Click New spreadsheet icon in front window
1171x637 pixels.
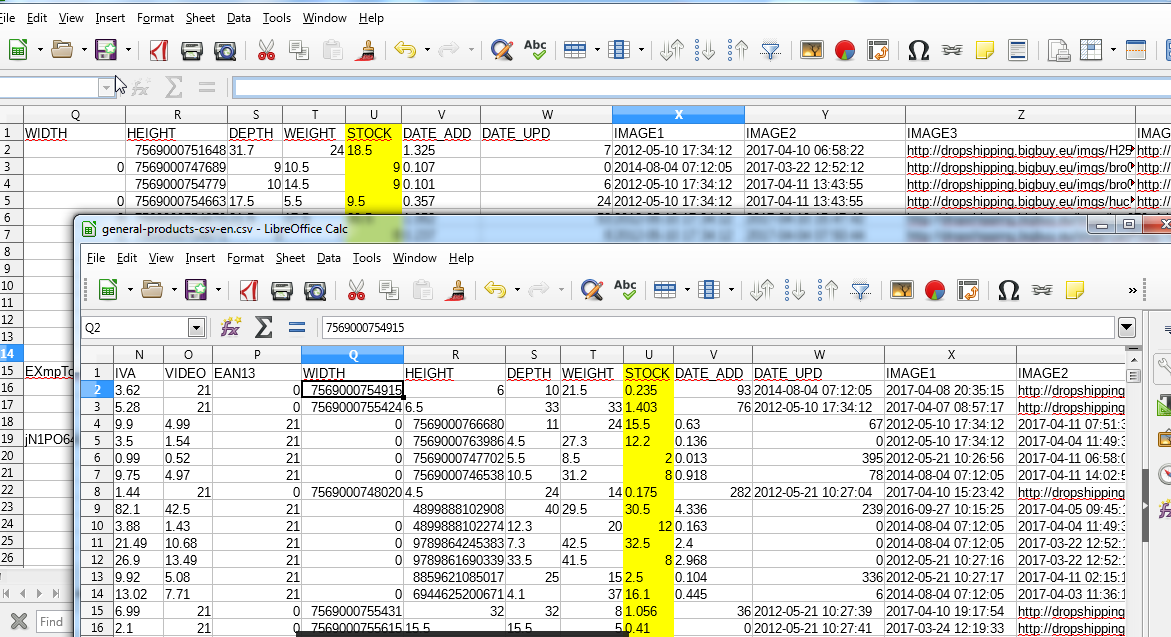[x=108, y=290]
